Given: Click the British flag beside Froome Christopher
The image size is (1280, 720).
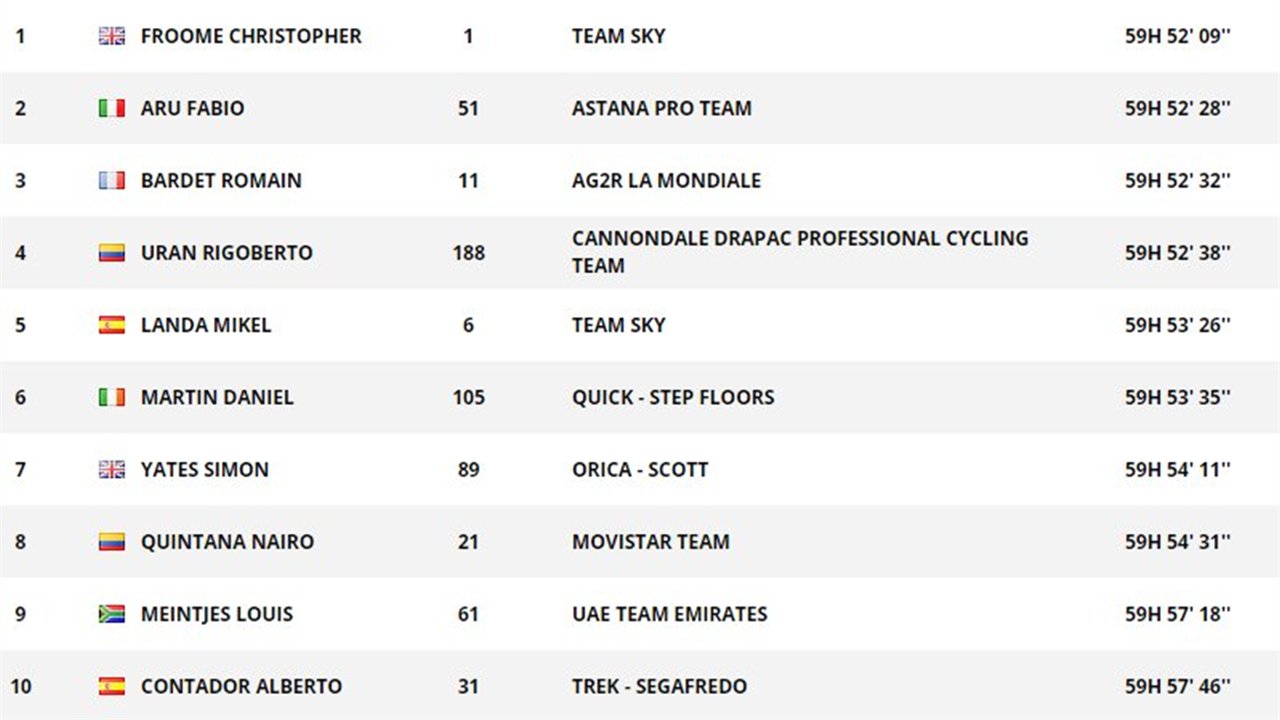Looking at the screenshot, I should click(x=112, y=36).
